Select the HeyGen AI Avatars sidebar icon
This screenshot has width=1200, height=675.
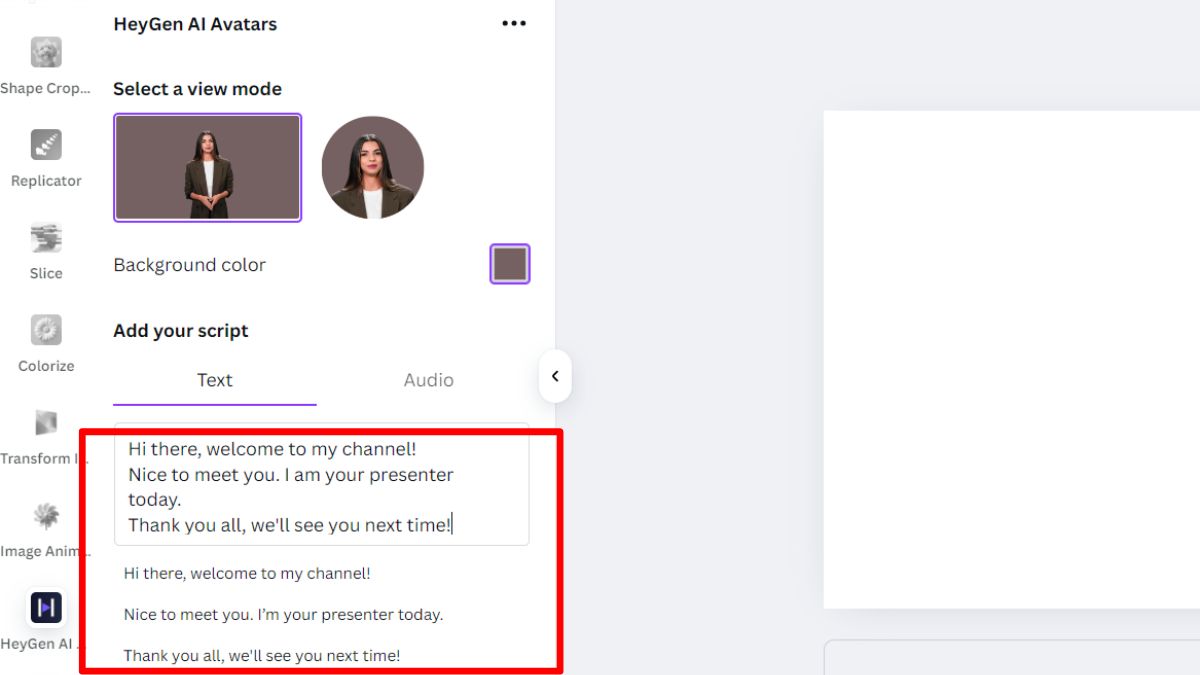pyautogui.click(x=46, y=608)
